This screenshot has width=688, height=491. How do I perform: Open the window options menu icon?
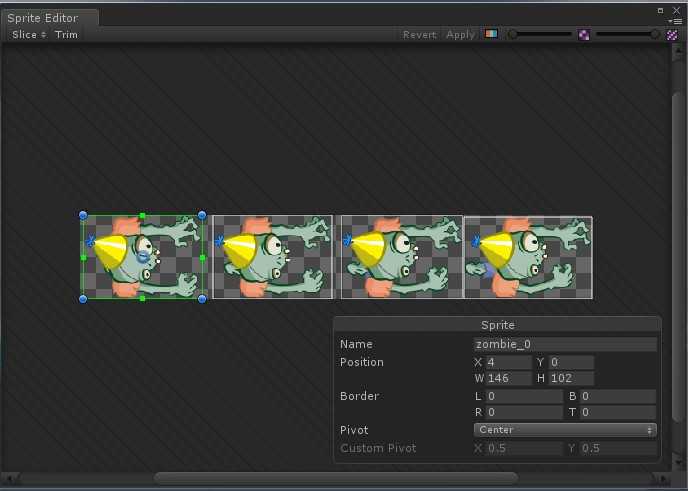point(675,21)
